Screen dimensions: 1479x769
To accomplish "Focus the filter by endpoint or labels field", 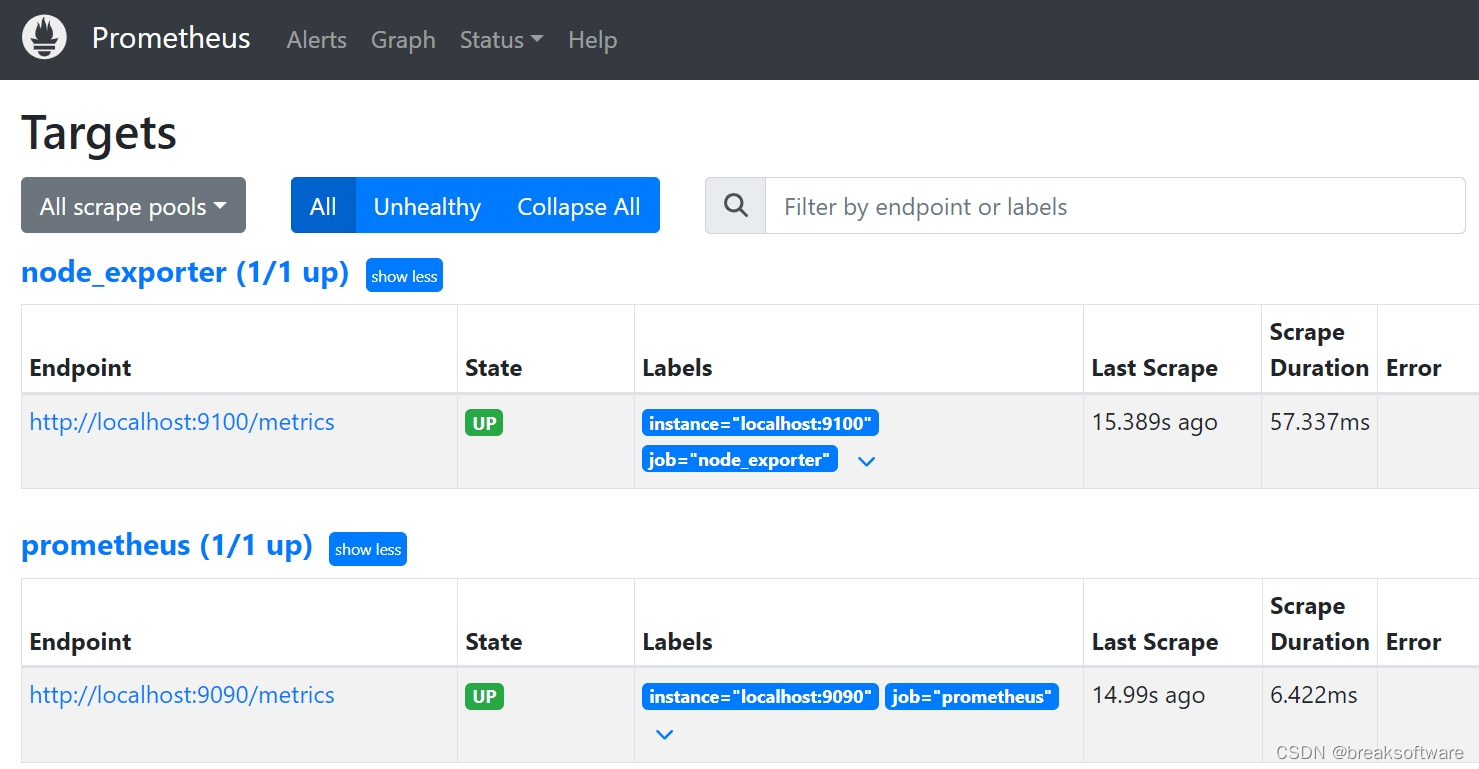I will (x=1115, y=206).
